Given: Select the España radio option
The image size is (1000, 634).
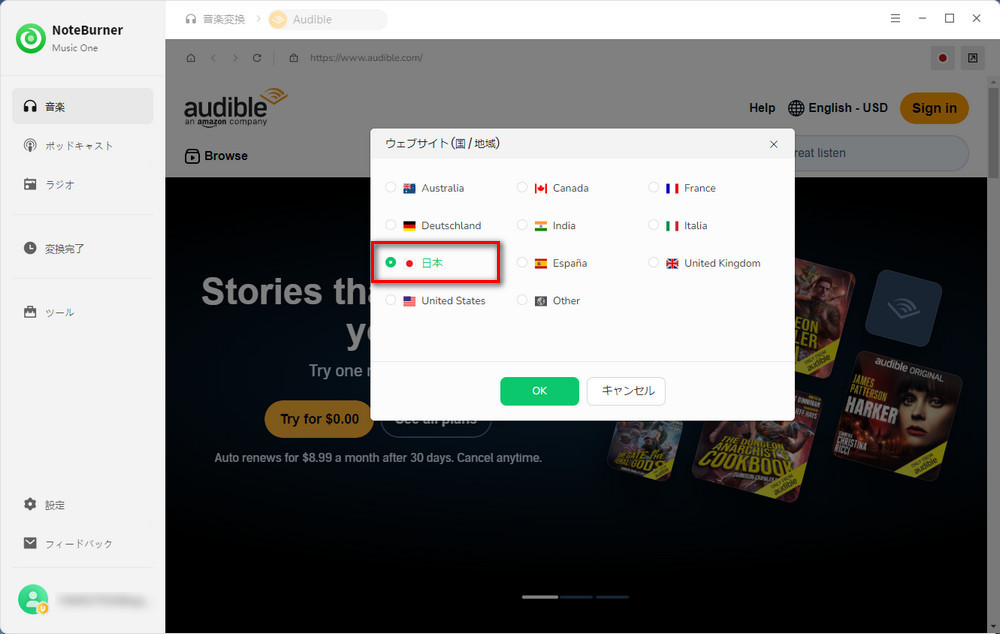Looking at the screenshot, I should [522, 263].
